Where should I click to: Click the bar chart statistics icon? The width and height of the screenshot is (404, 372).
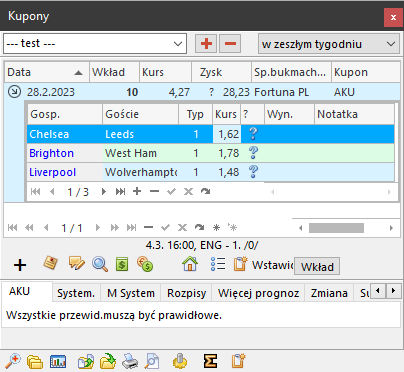pyautogui.click(x=58, y=361)
